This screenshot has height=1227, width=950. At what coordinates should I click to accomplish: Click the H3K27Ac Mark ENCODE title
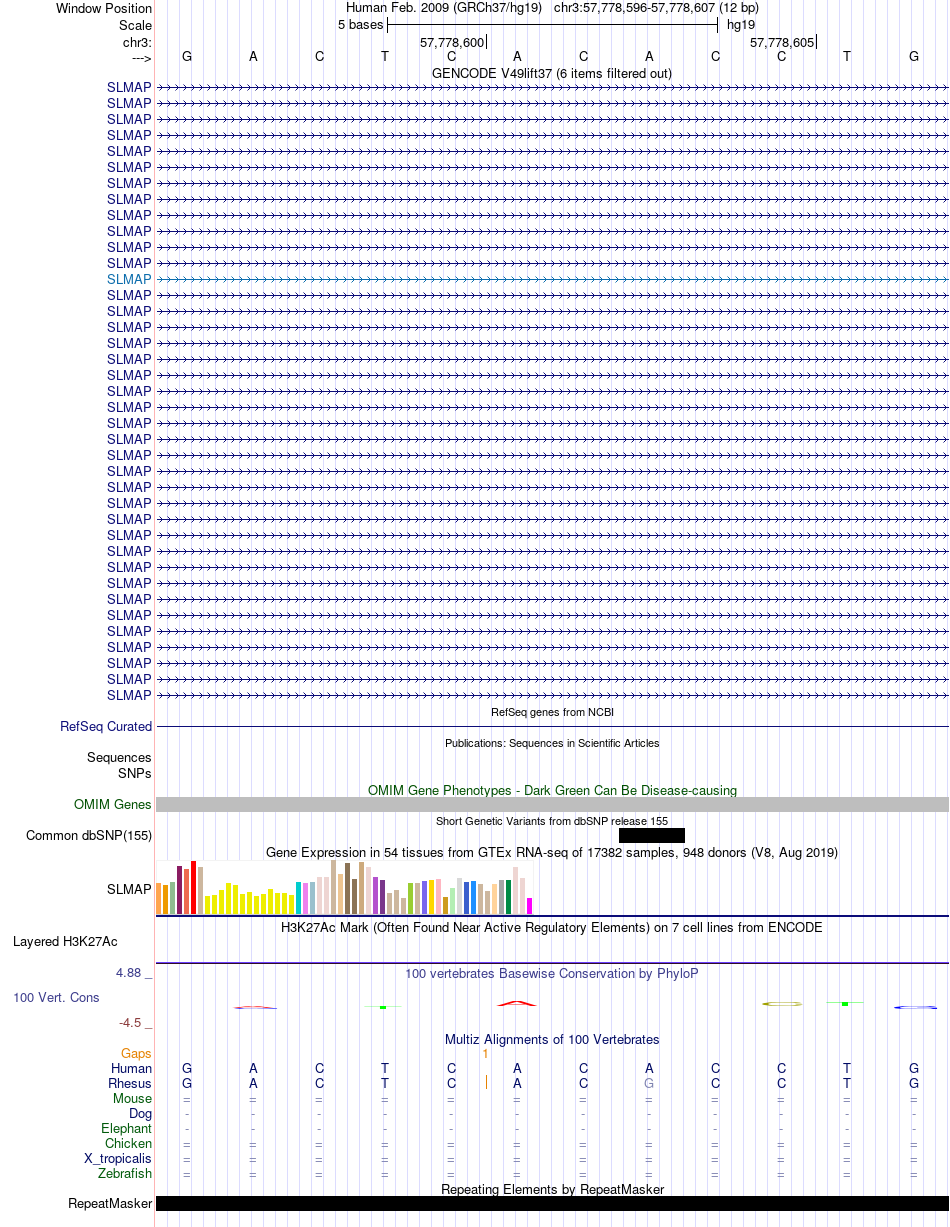coord(552,927)
